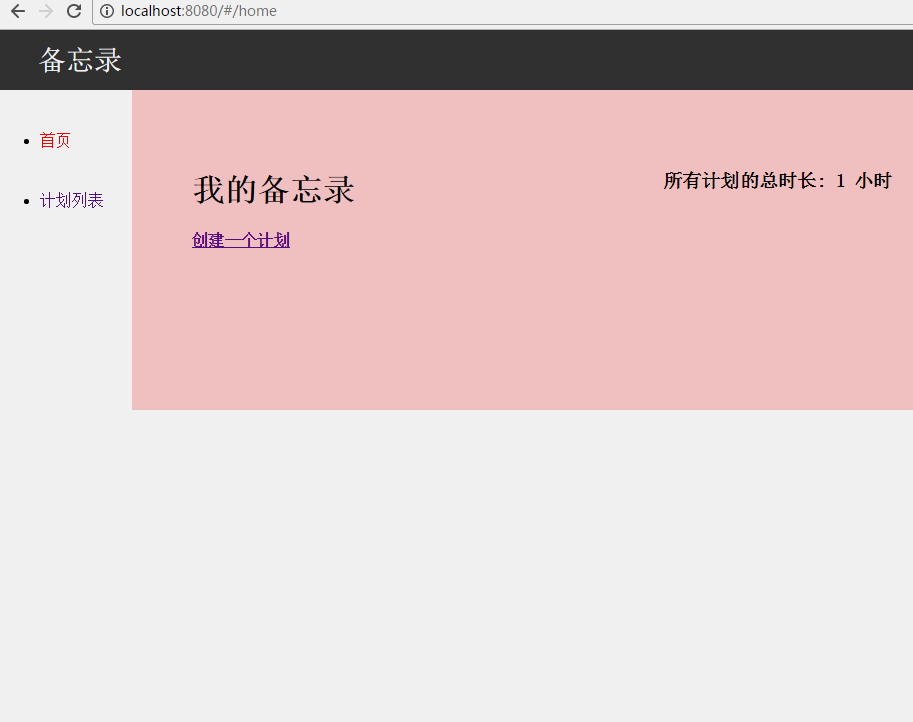Click the blank gray area below the pink panel
Viewport: 913px width, 722px height.
coord(500,560)
